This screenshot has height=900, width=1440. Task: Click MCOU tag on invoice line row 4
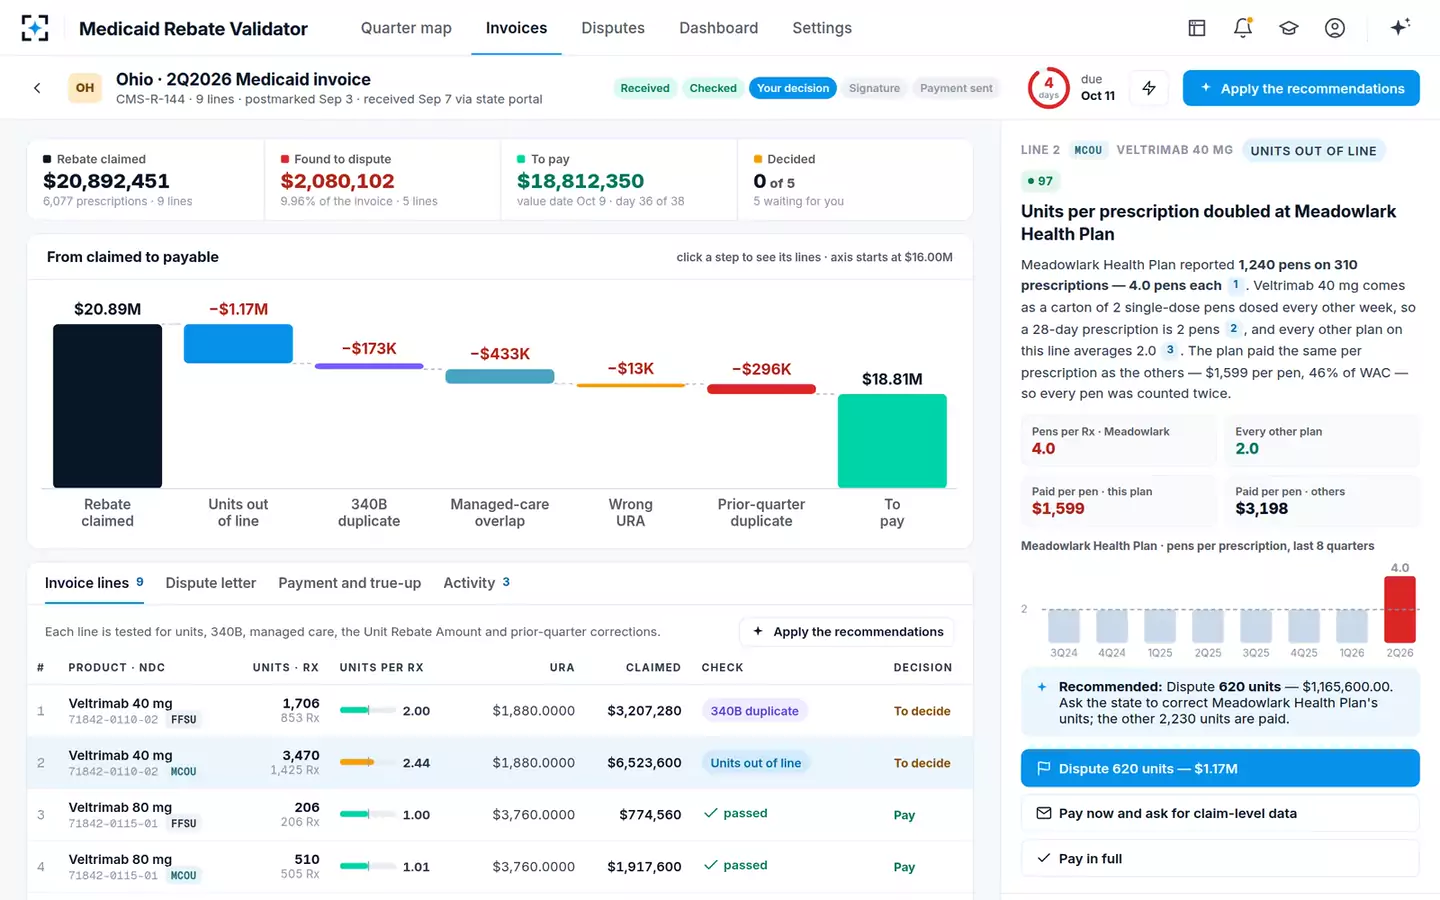click(x=184, y=875)
